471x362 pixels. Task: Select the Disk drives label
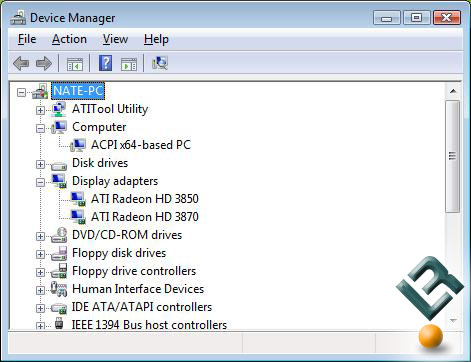(100, 163)
